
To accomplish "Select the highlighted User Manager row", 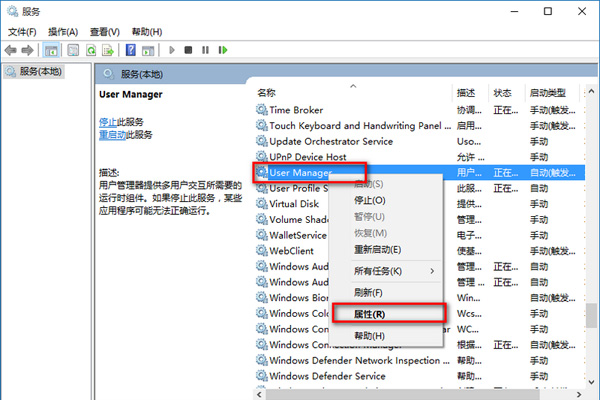I will (419, 173).
